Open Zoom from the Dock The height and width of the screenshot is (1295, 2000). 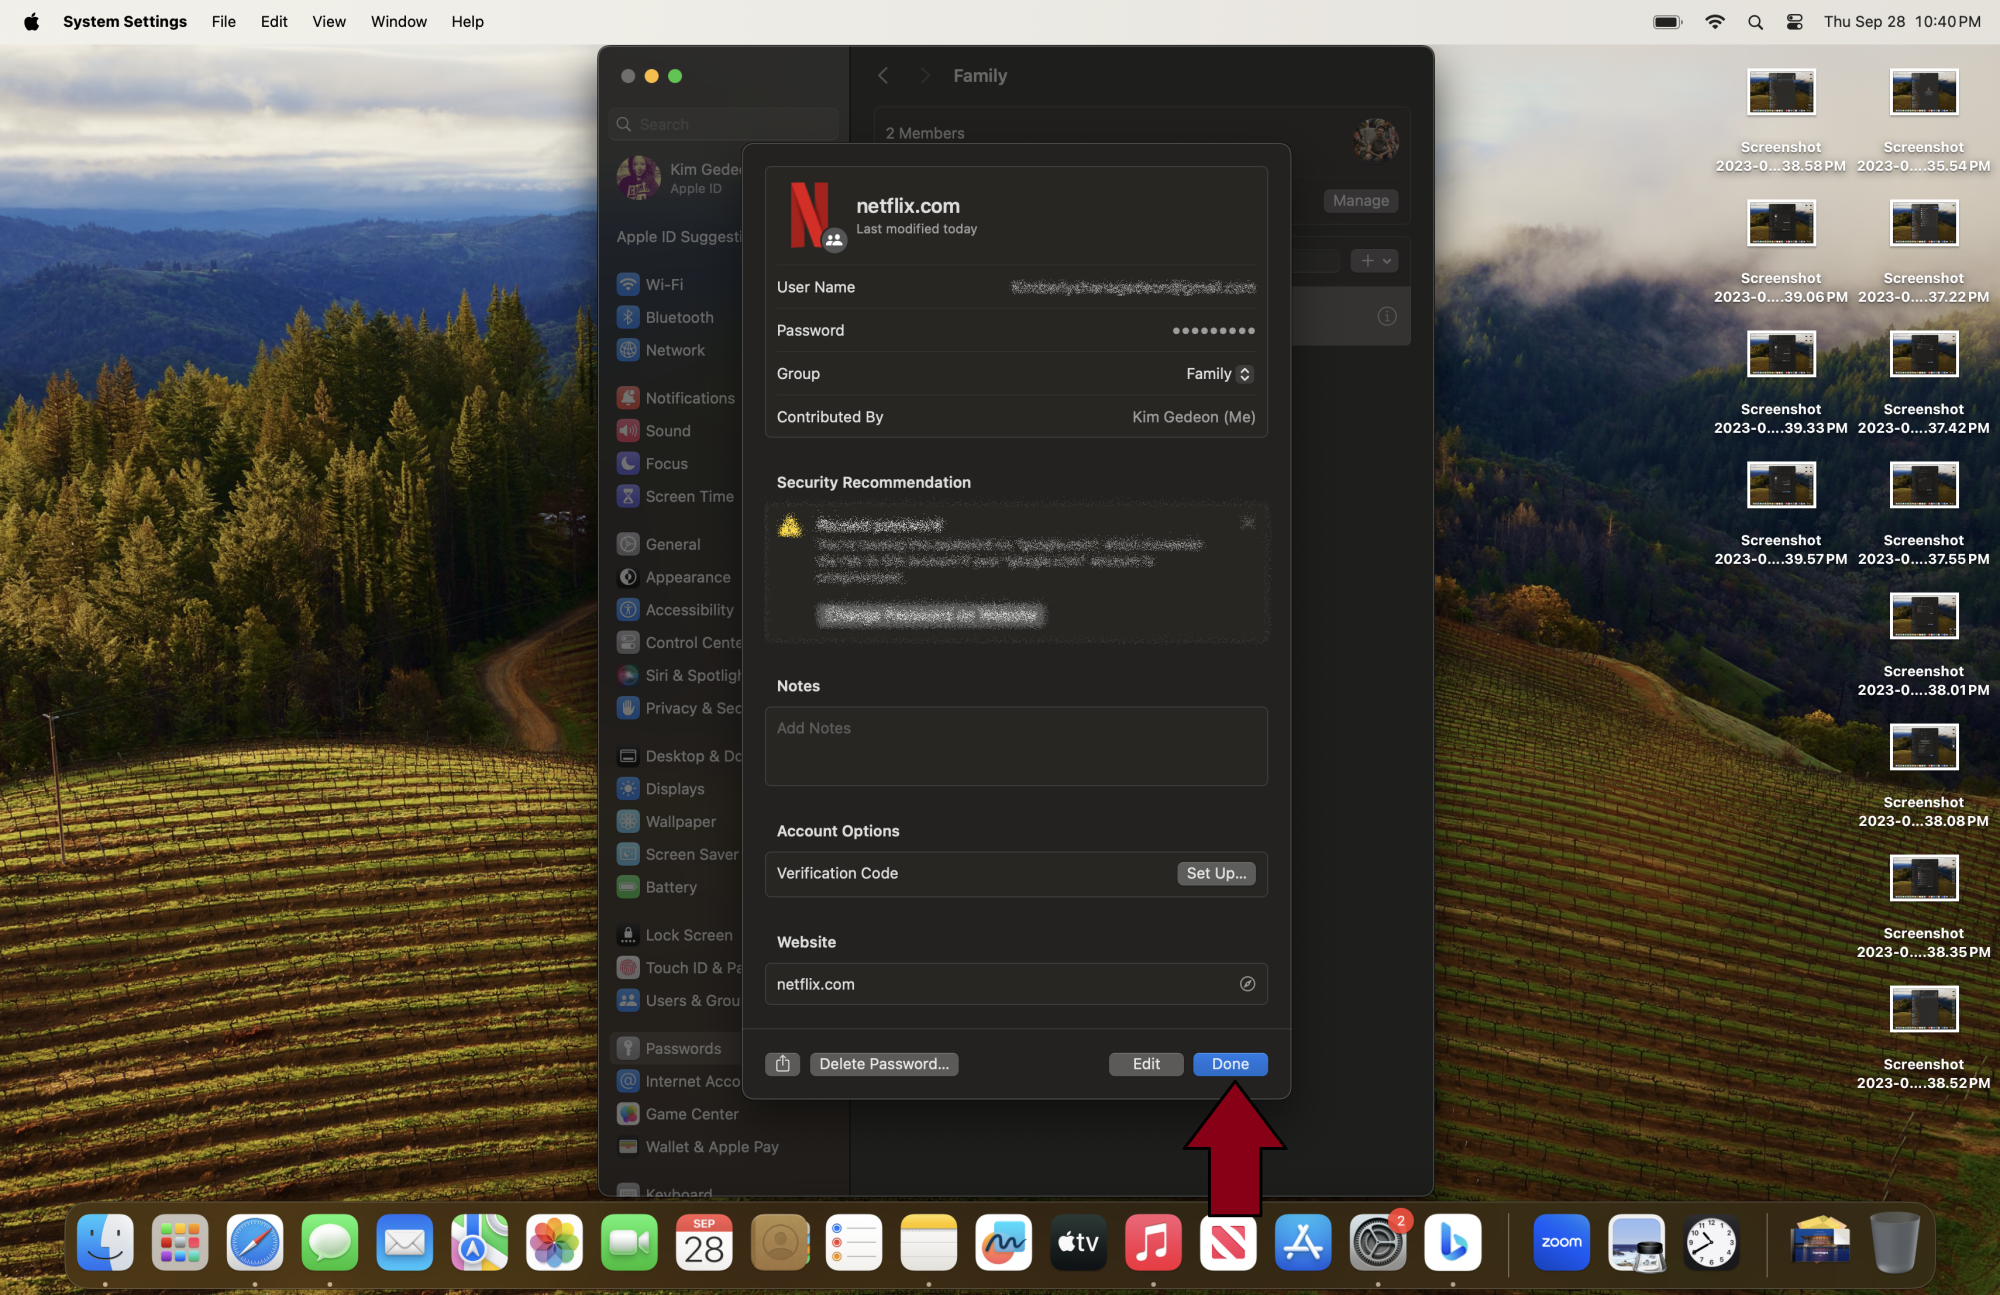pos(1561,1243)
